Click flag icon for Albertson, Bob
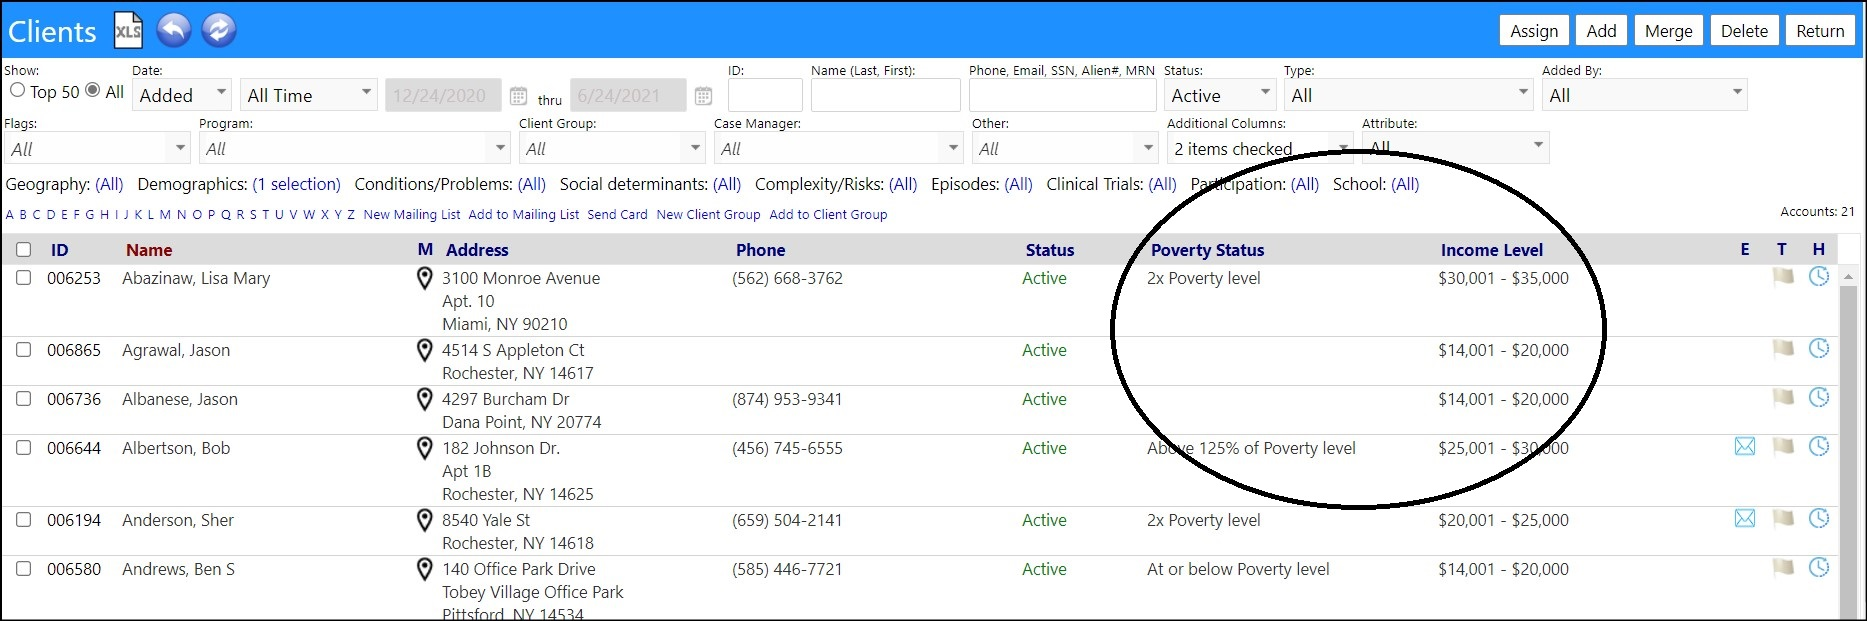Viewport: 1867px width, 621px height. [1783, 447]
